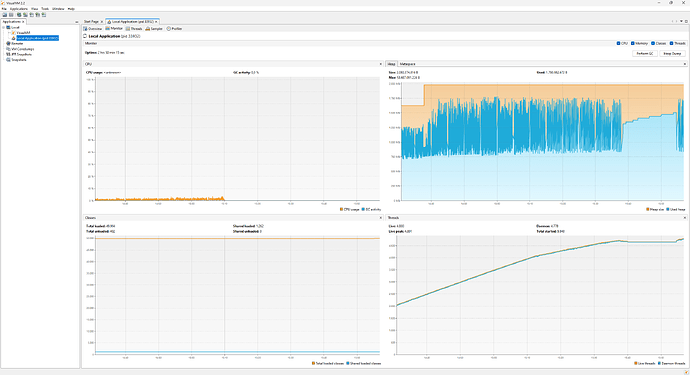Click the Heap Dump button
The height and width of the screenshot is (375, 690).
pyautogui.click(x=672, y=53)
